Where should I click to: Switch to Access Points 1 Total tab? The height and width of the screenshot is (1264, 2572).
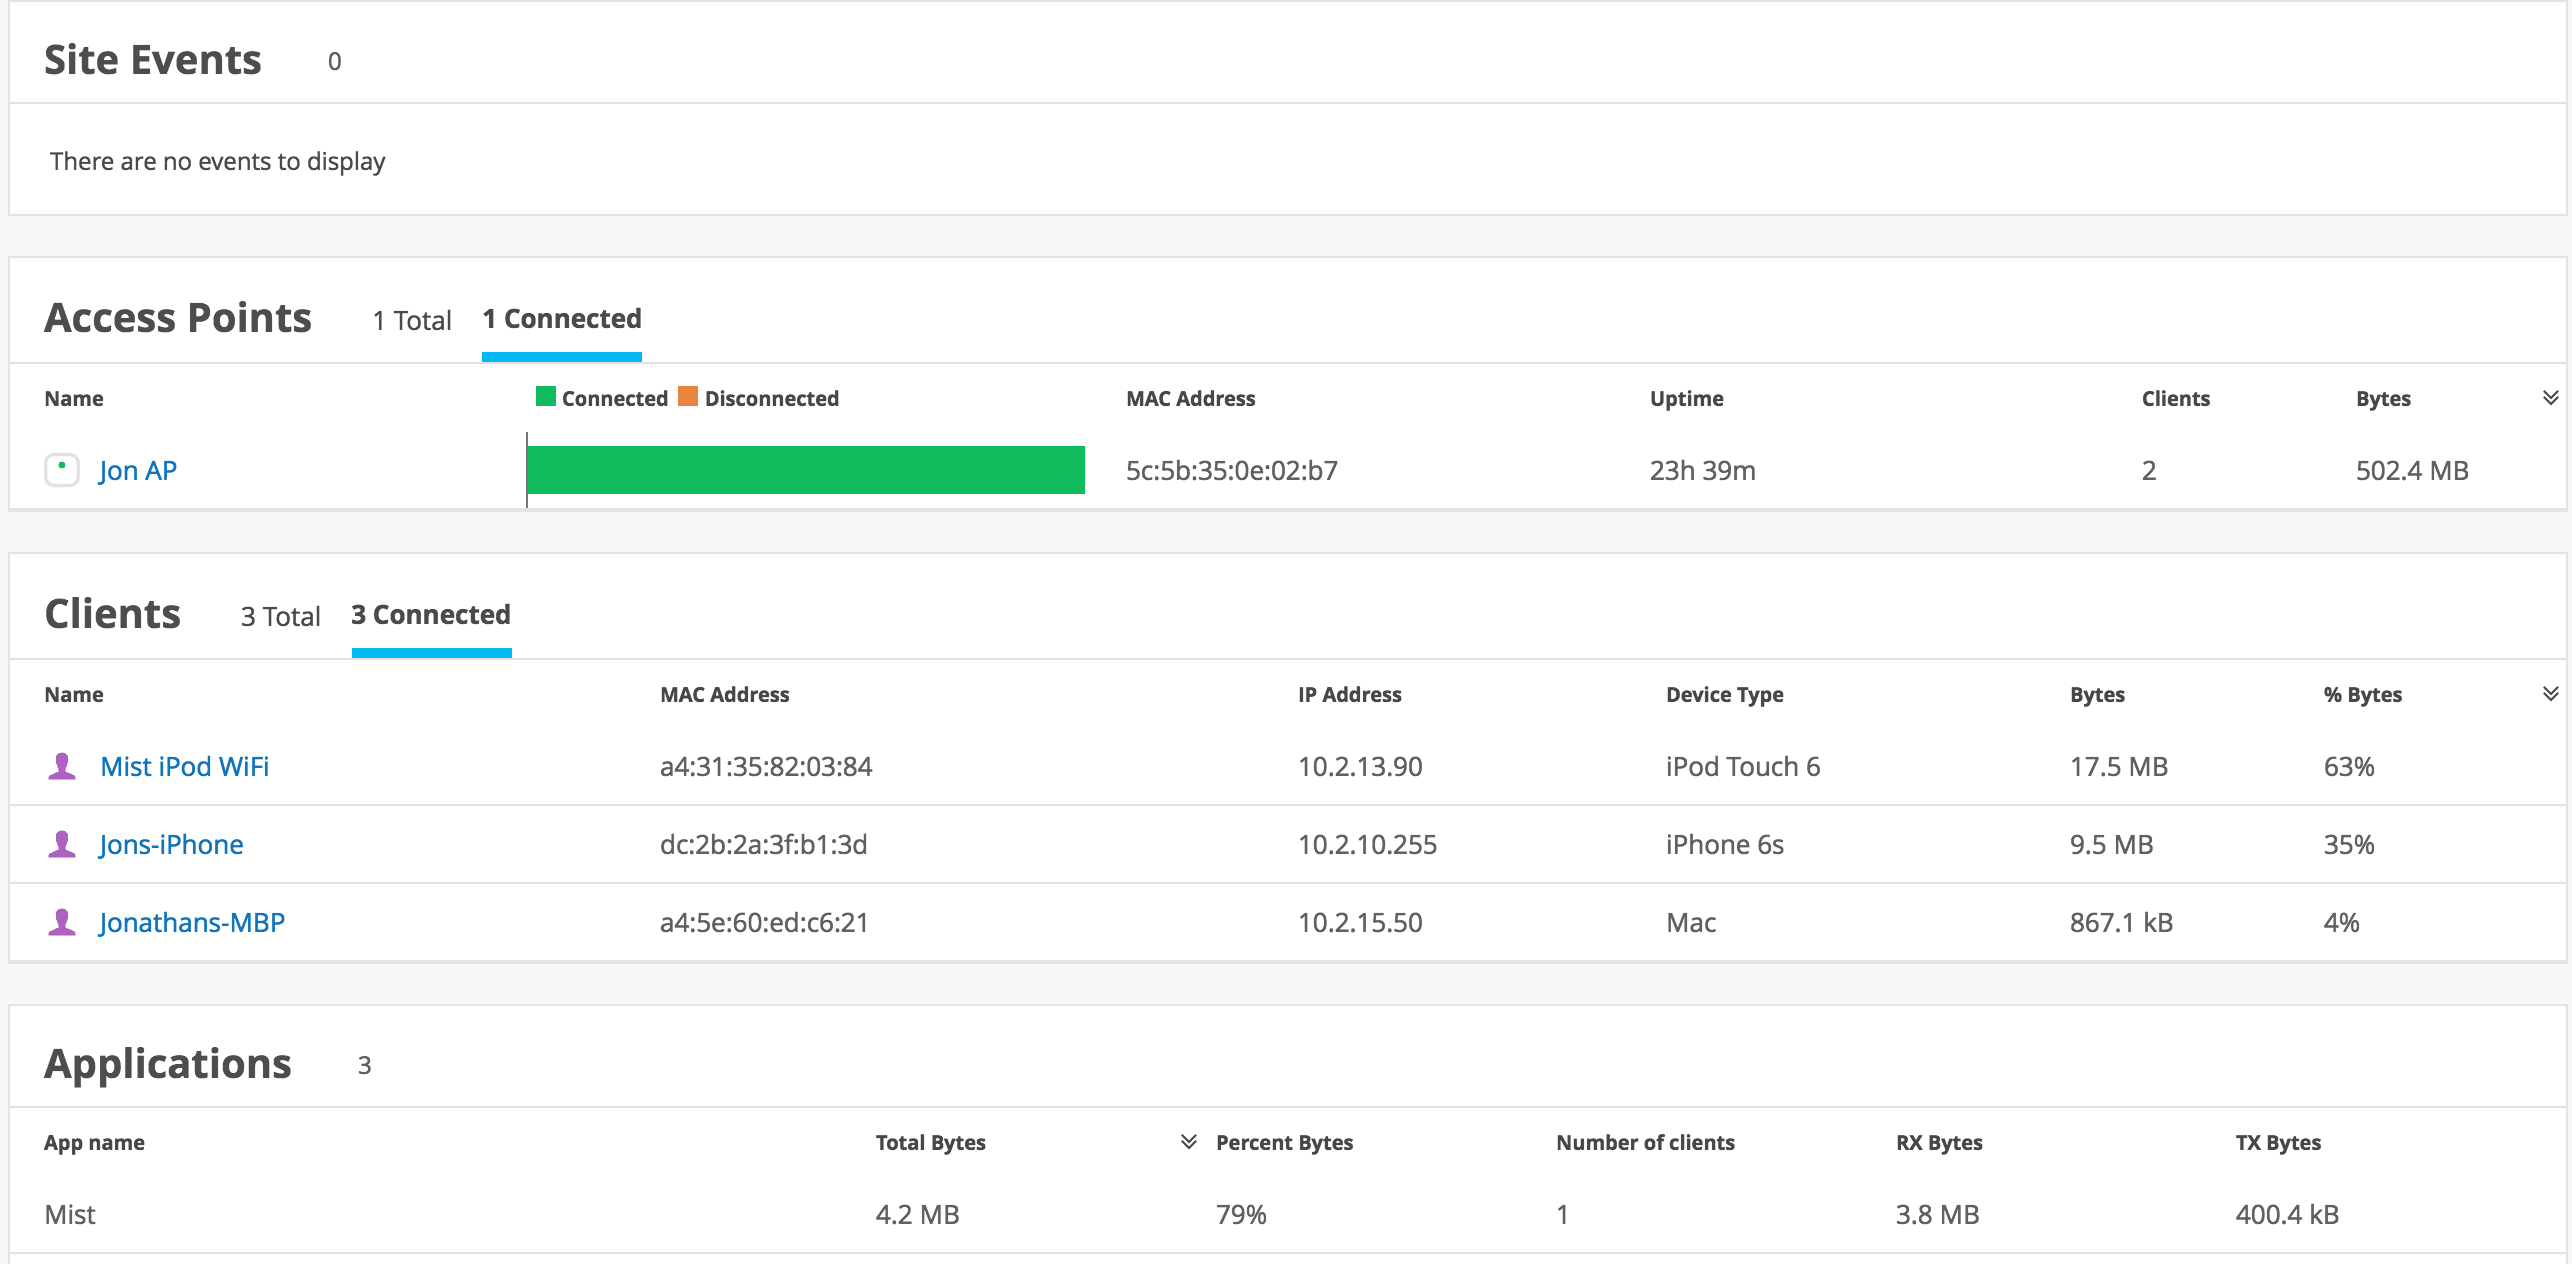pyautogui.click(x=412, y=320)
